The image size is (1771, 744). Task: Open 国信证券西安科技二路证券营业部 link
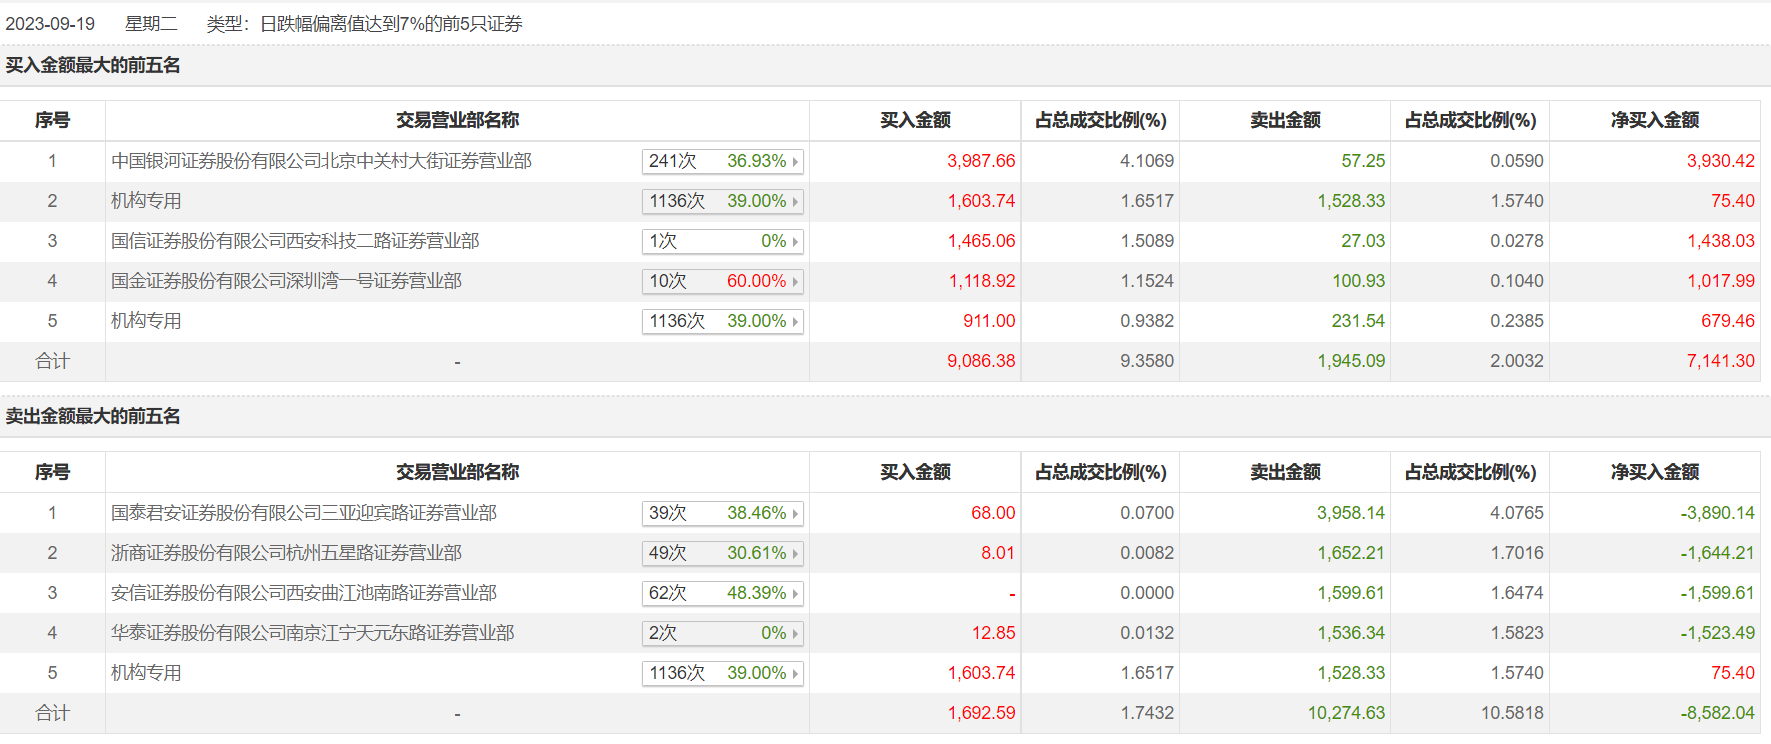pos(295,241)
